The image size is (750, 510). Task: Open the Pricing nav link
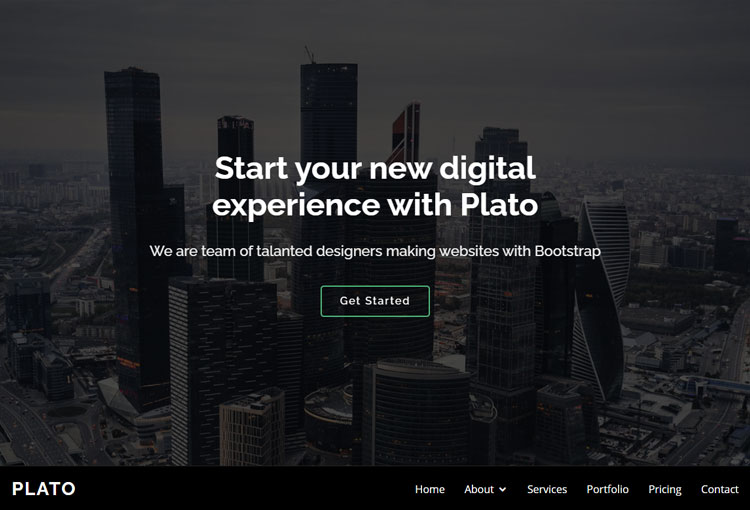pyautogui.click(x=664, y=489)
